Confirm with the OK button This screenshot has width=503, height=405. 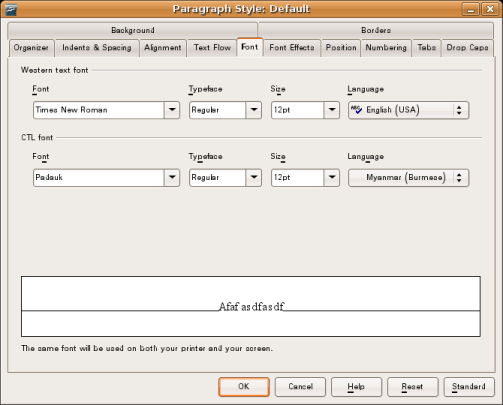244,387
